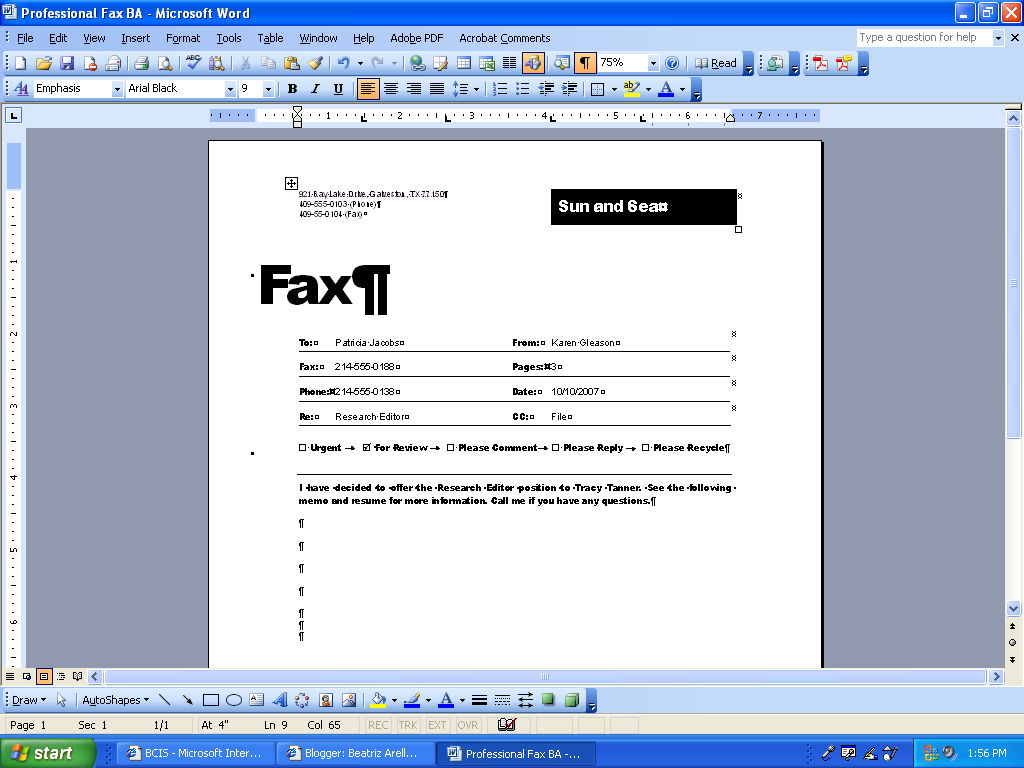Open Microsoft Word Help

point(672,63)
